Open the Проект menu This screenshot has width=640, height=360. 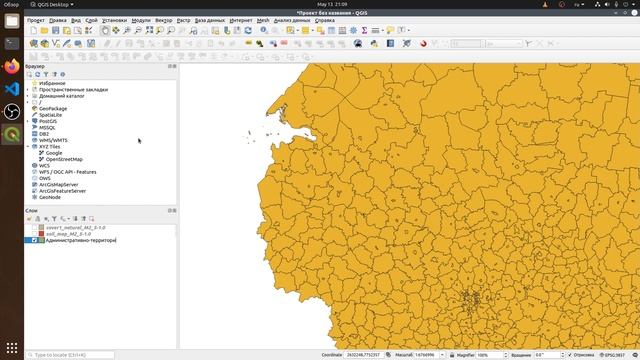(x=36, y=20)
